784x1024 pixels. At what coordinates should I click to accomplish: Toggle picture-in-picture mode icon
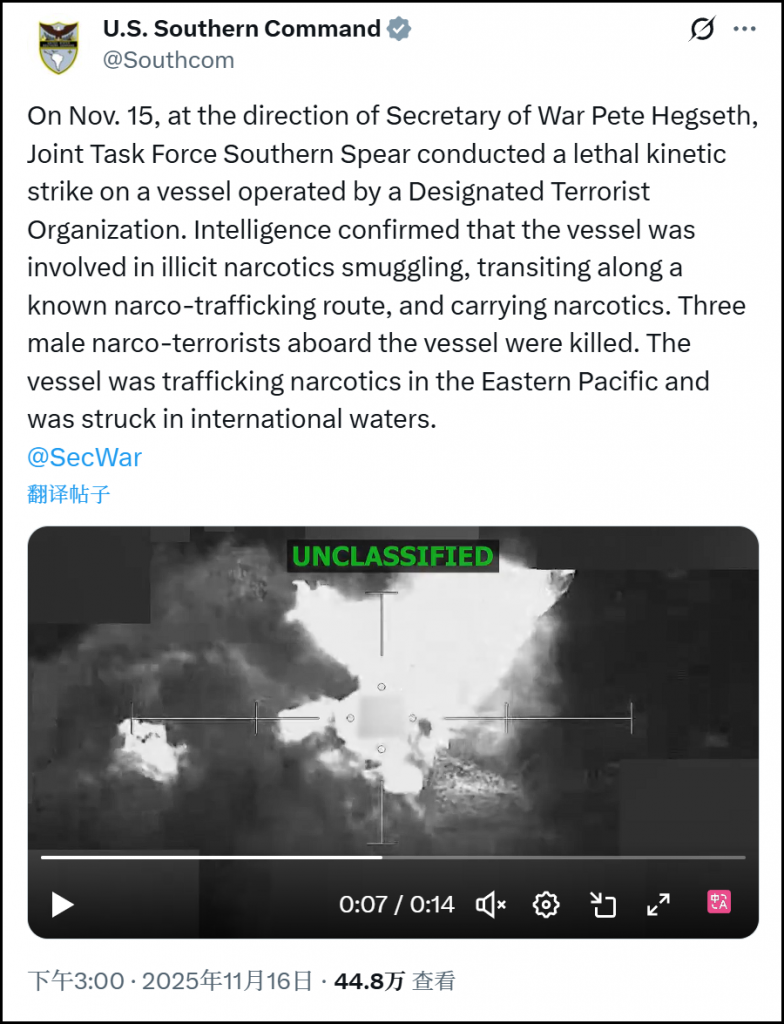coord(603,904)
